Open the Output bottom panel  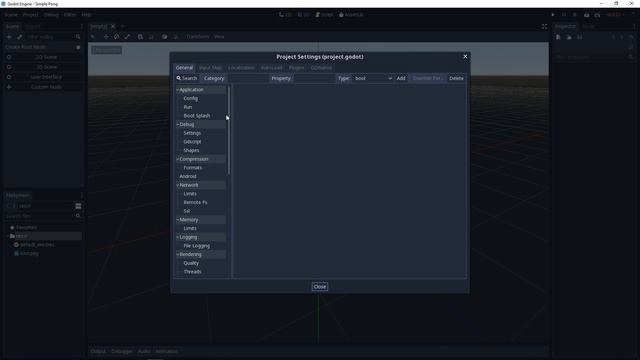(x=98, y=351)
